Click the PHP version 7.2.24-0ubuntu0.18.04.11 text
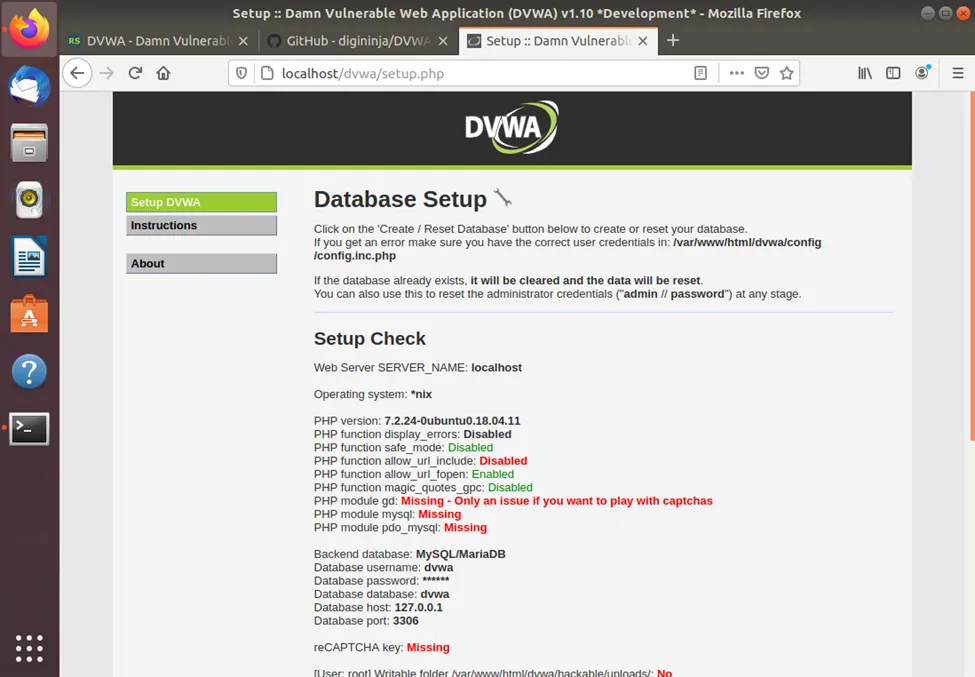 click(x=417, y=421)
